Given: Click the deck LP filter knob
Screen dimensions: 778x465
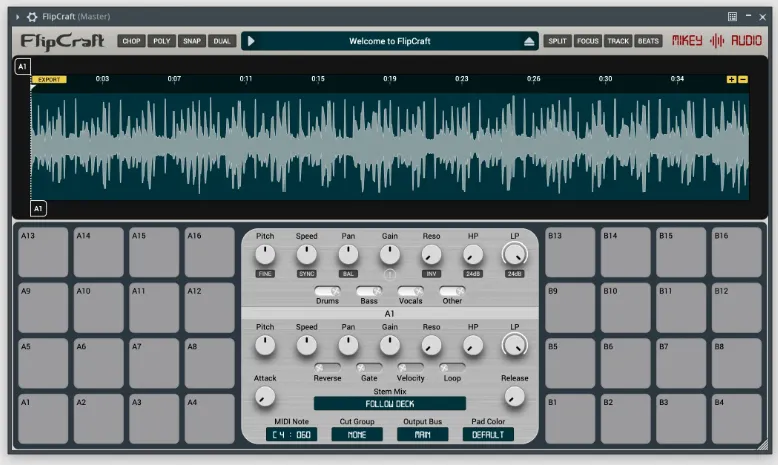Looking at the screenshot, I should coord(515,255).
